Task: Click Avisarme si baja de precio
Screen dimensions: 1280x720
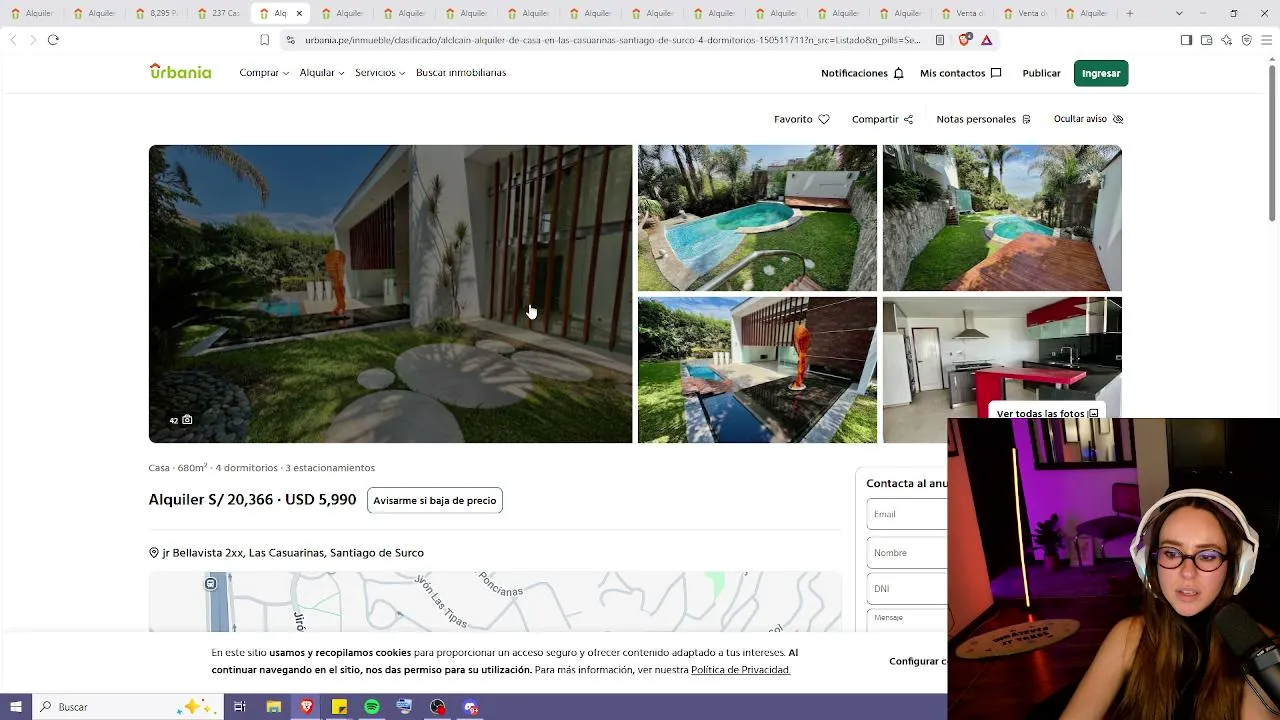Action: pos(435,500)
